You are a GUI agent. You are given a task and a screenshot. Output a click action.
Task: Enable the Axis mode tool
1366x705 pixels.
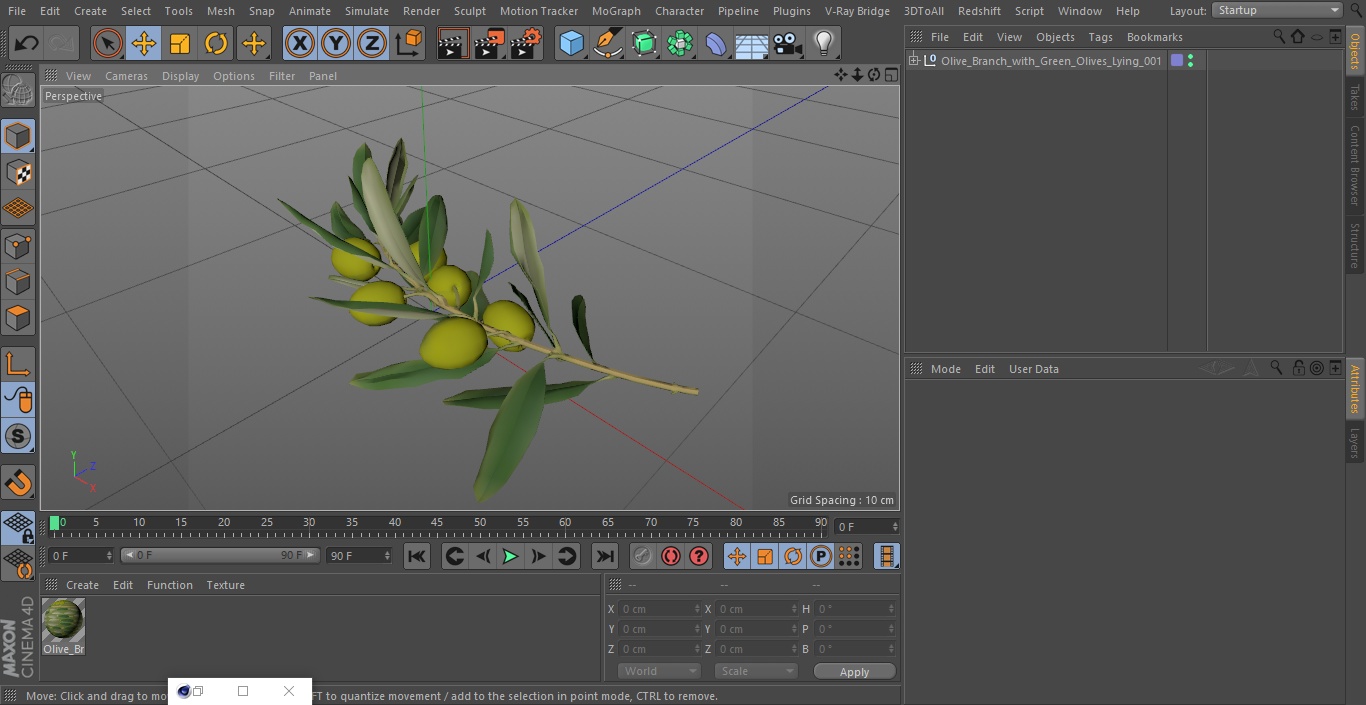[x=18, y=364]
